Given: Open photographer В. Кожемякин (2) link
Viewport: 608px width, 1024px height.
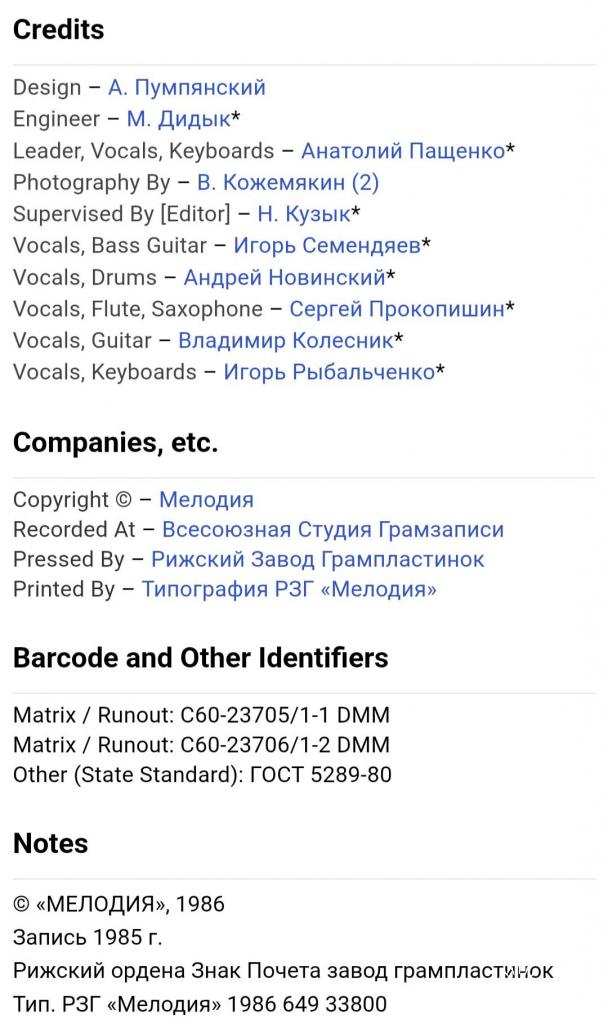Looking at the screenshot, I should (287, 183).
